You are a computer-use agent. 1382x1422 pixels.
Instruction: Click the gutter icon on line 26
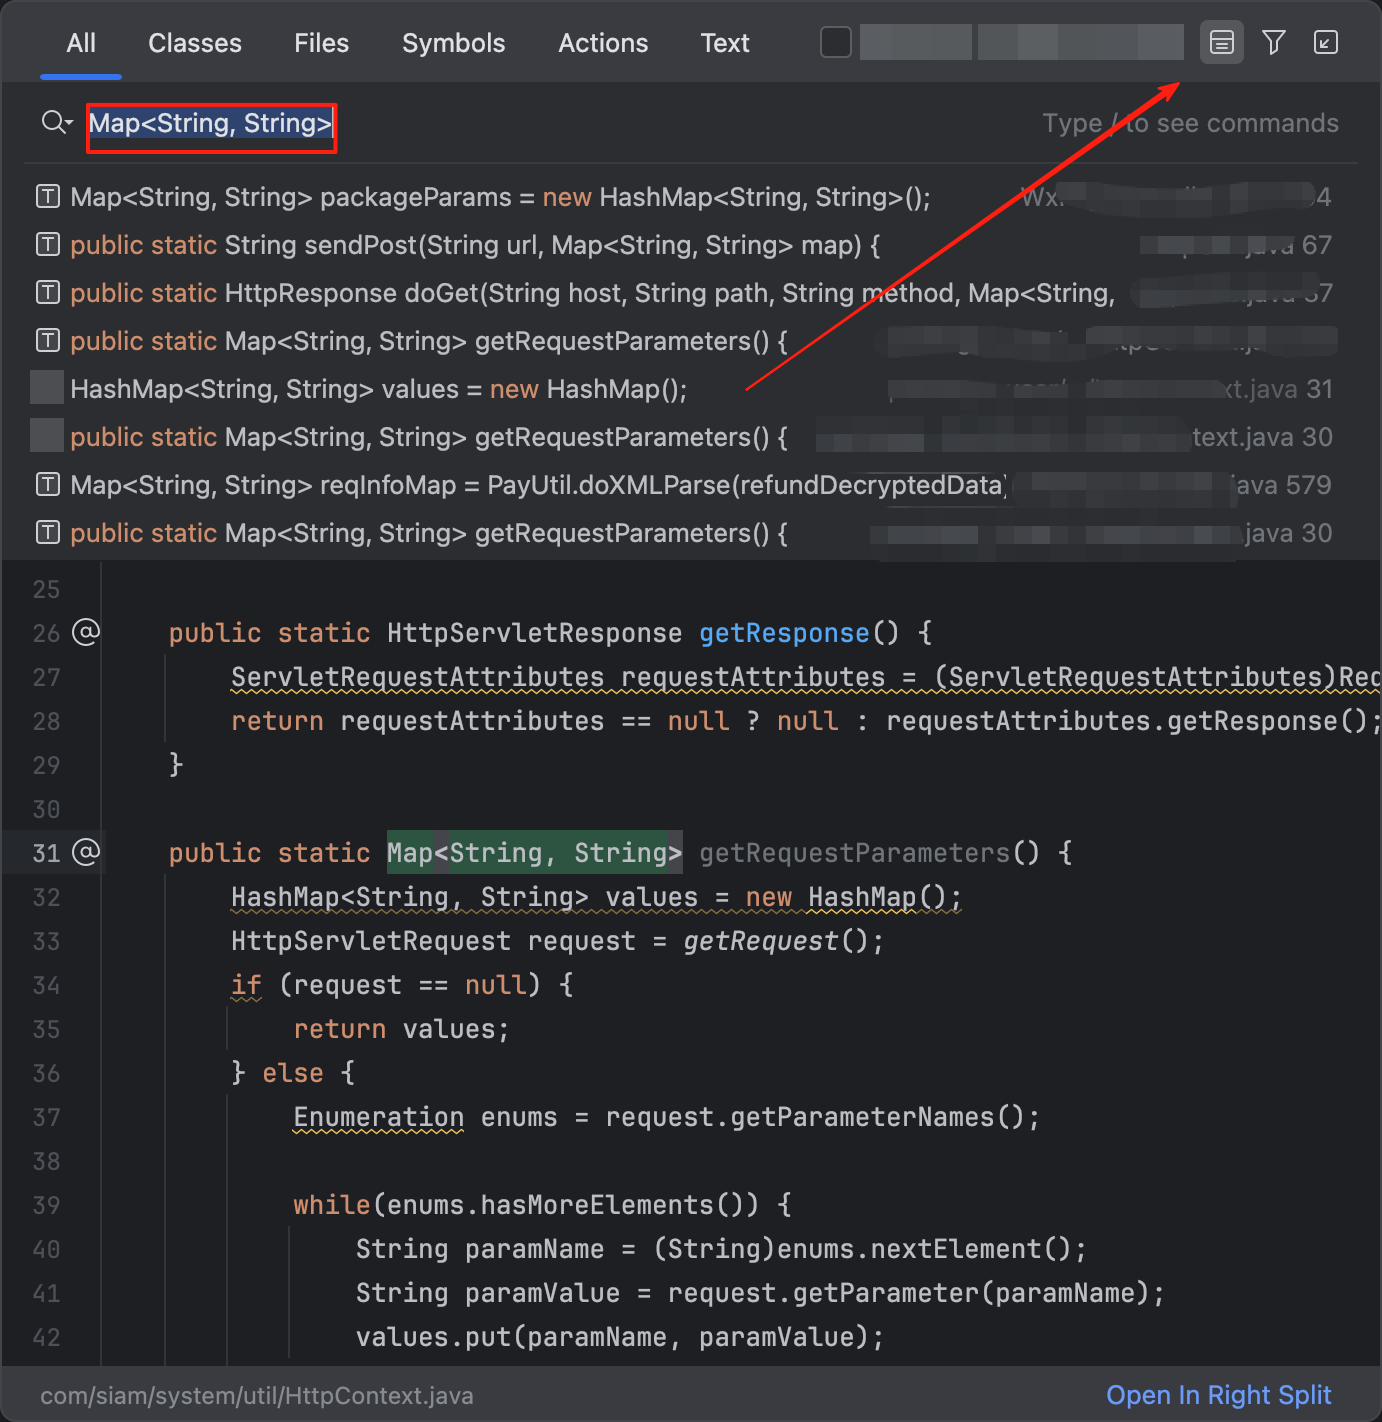pyautogui.click(x=87, y=632)
